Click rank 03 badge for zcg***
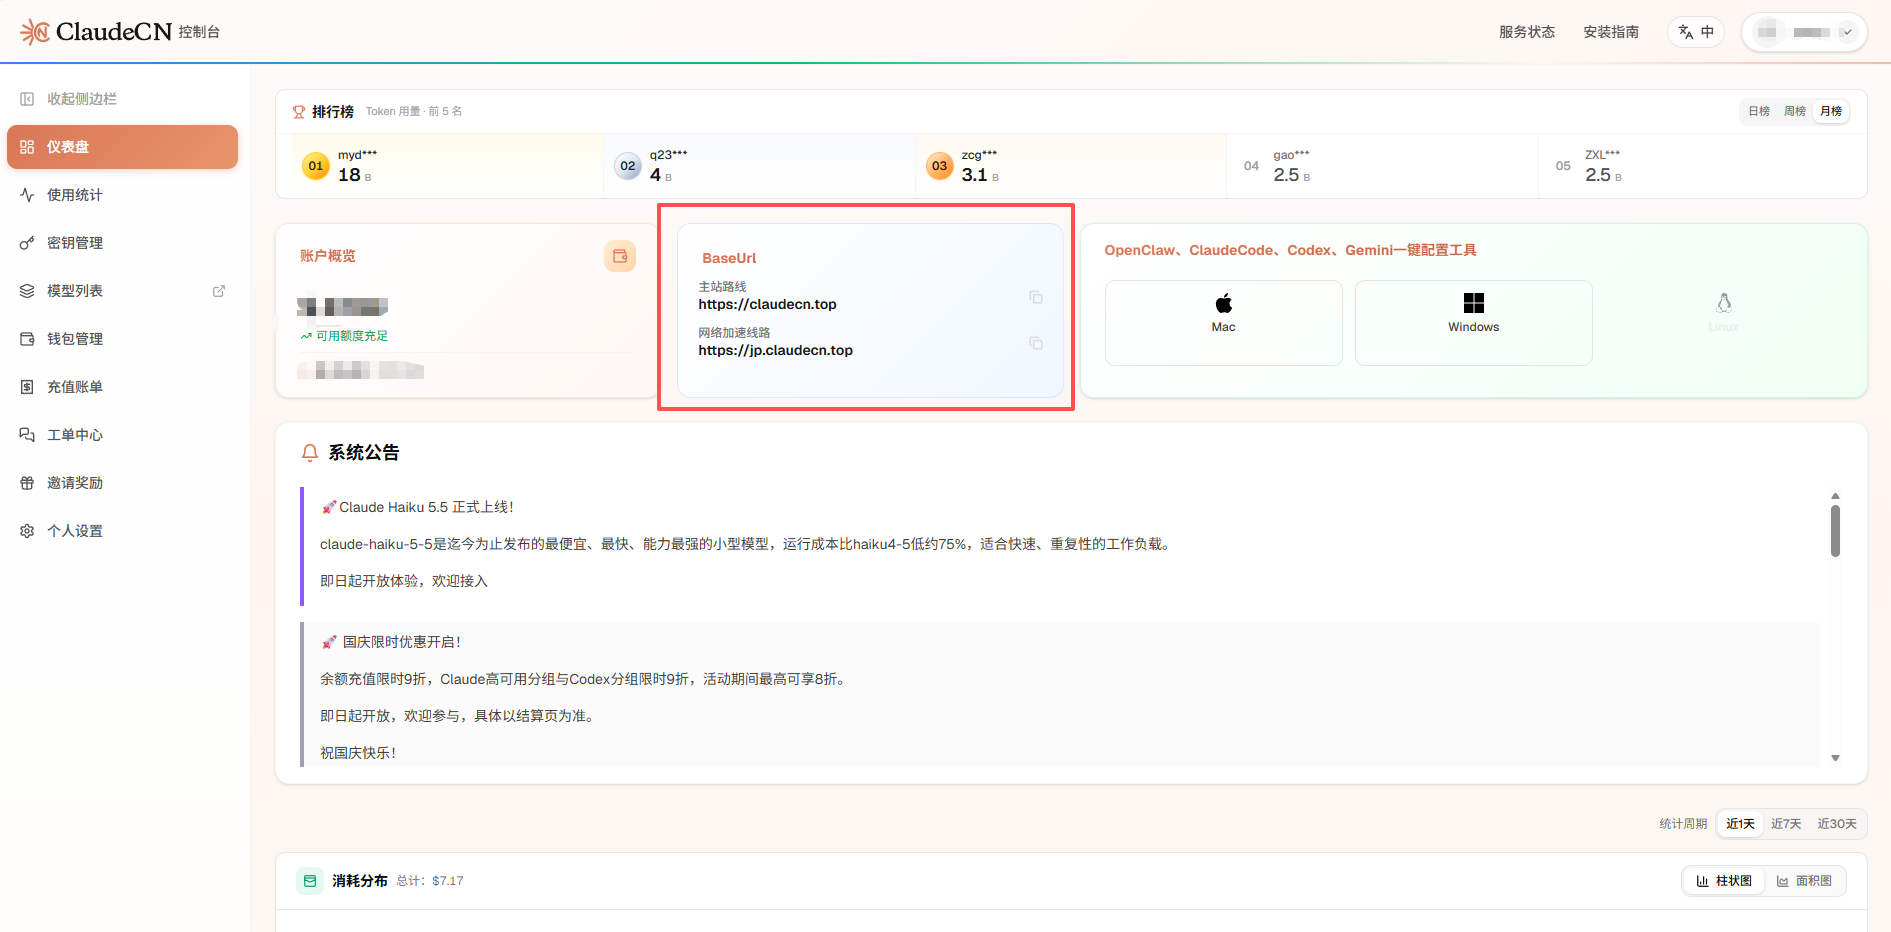 [x=940, y=166]
